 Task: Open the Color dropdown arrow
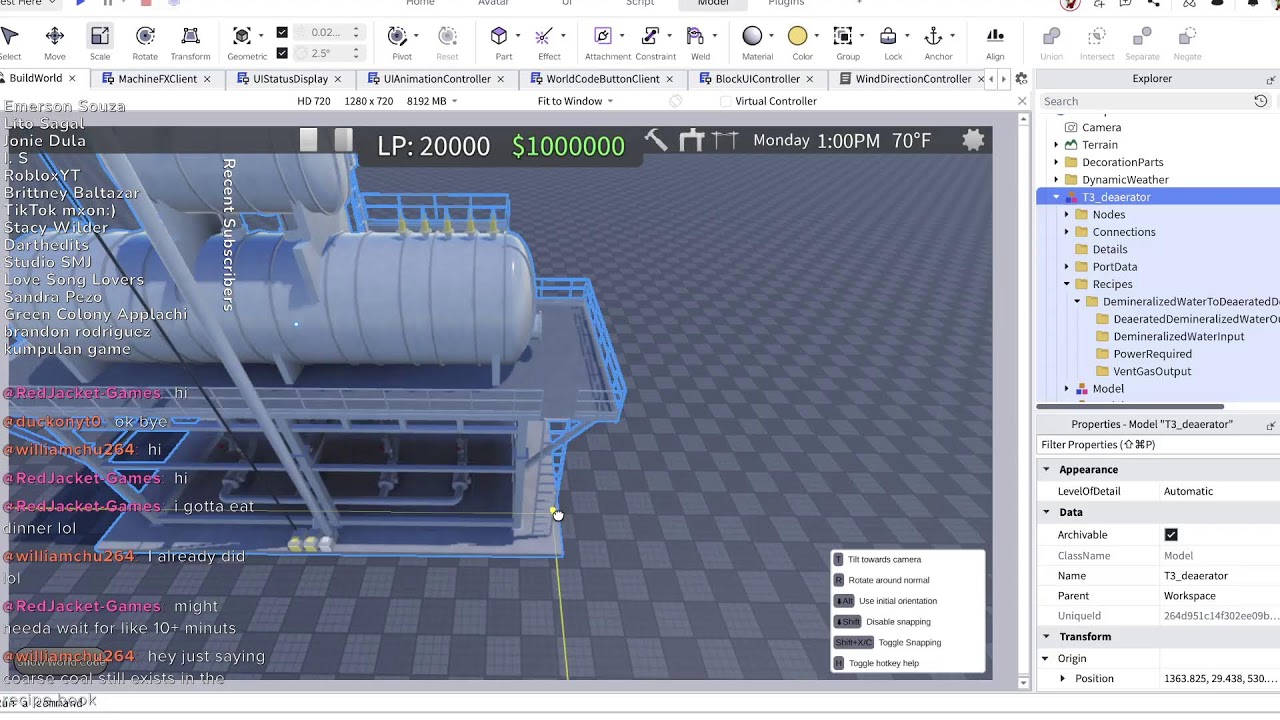pos(816,37)
